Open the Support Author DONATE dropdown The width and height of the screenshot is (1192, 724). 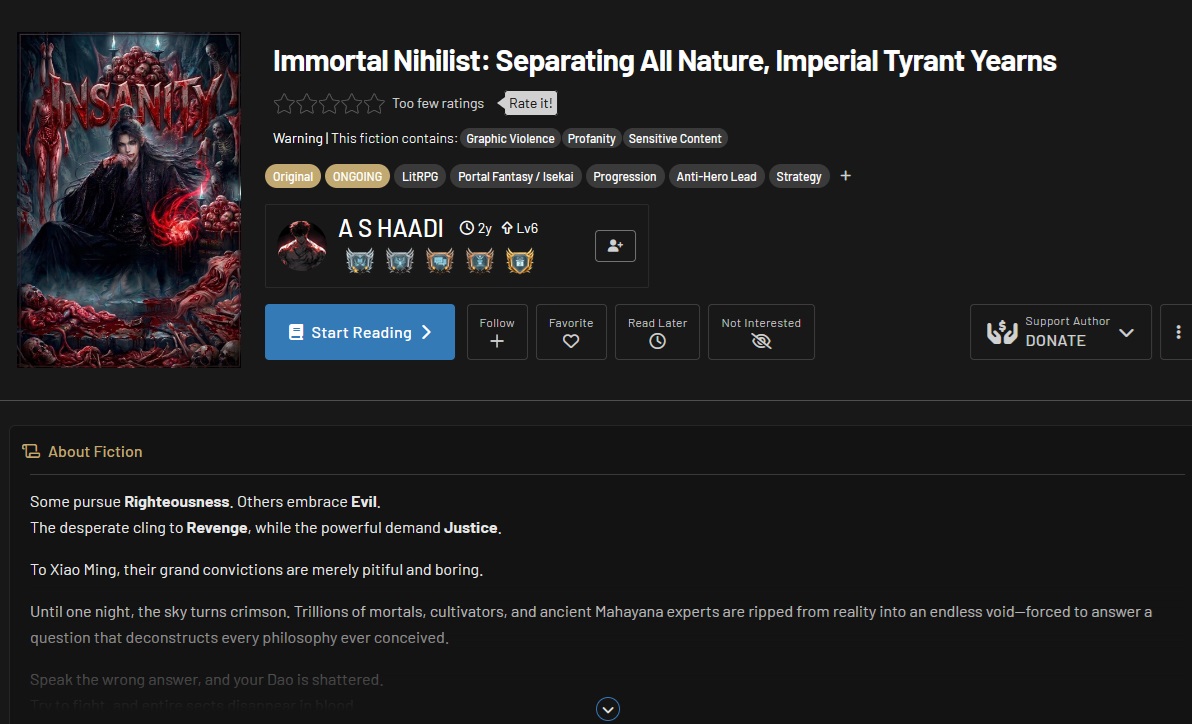(x=1060, y=332)
